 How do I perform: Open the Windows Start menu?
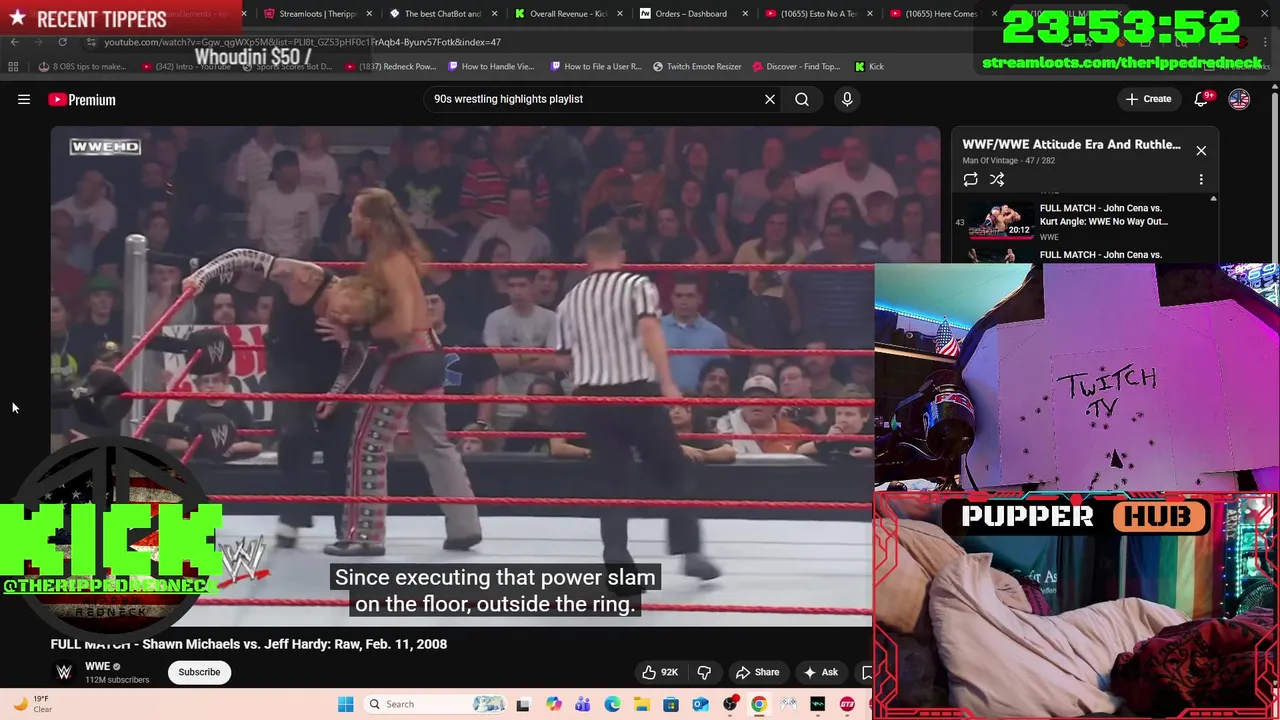coord(345,704)
